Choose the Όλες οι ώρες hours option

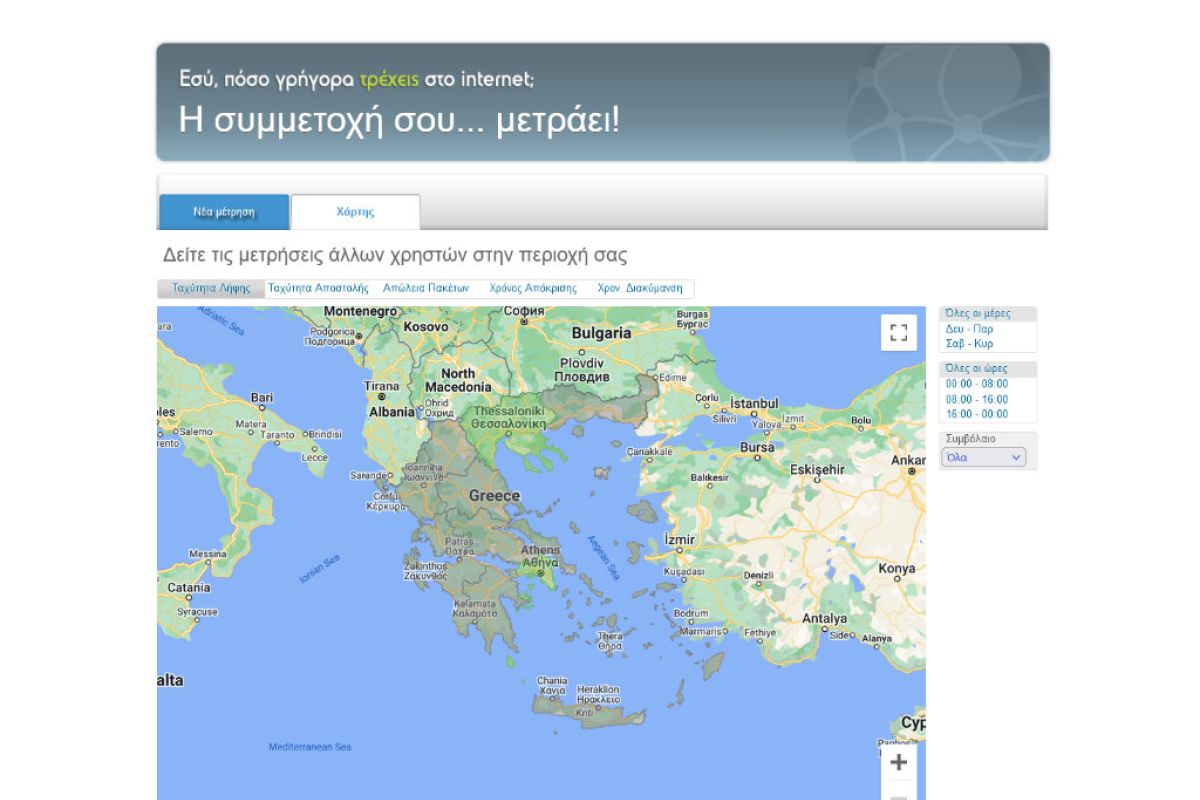tap(976, 369)
